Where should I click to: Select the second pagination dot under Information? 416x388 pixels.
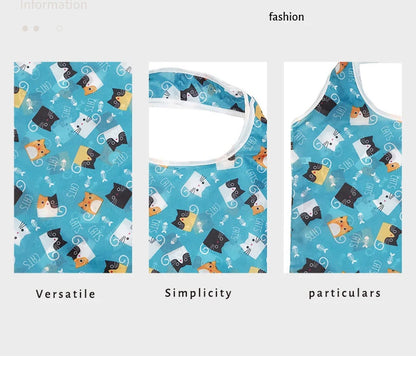36,29
